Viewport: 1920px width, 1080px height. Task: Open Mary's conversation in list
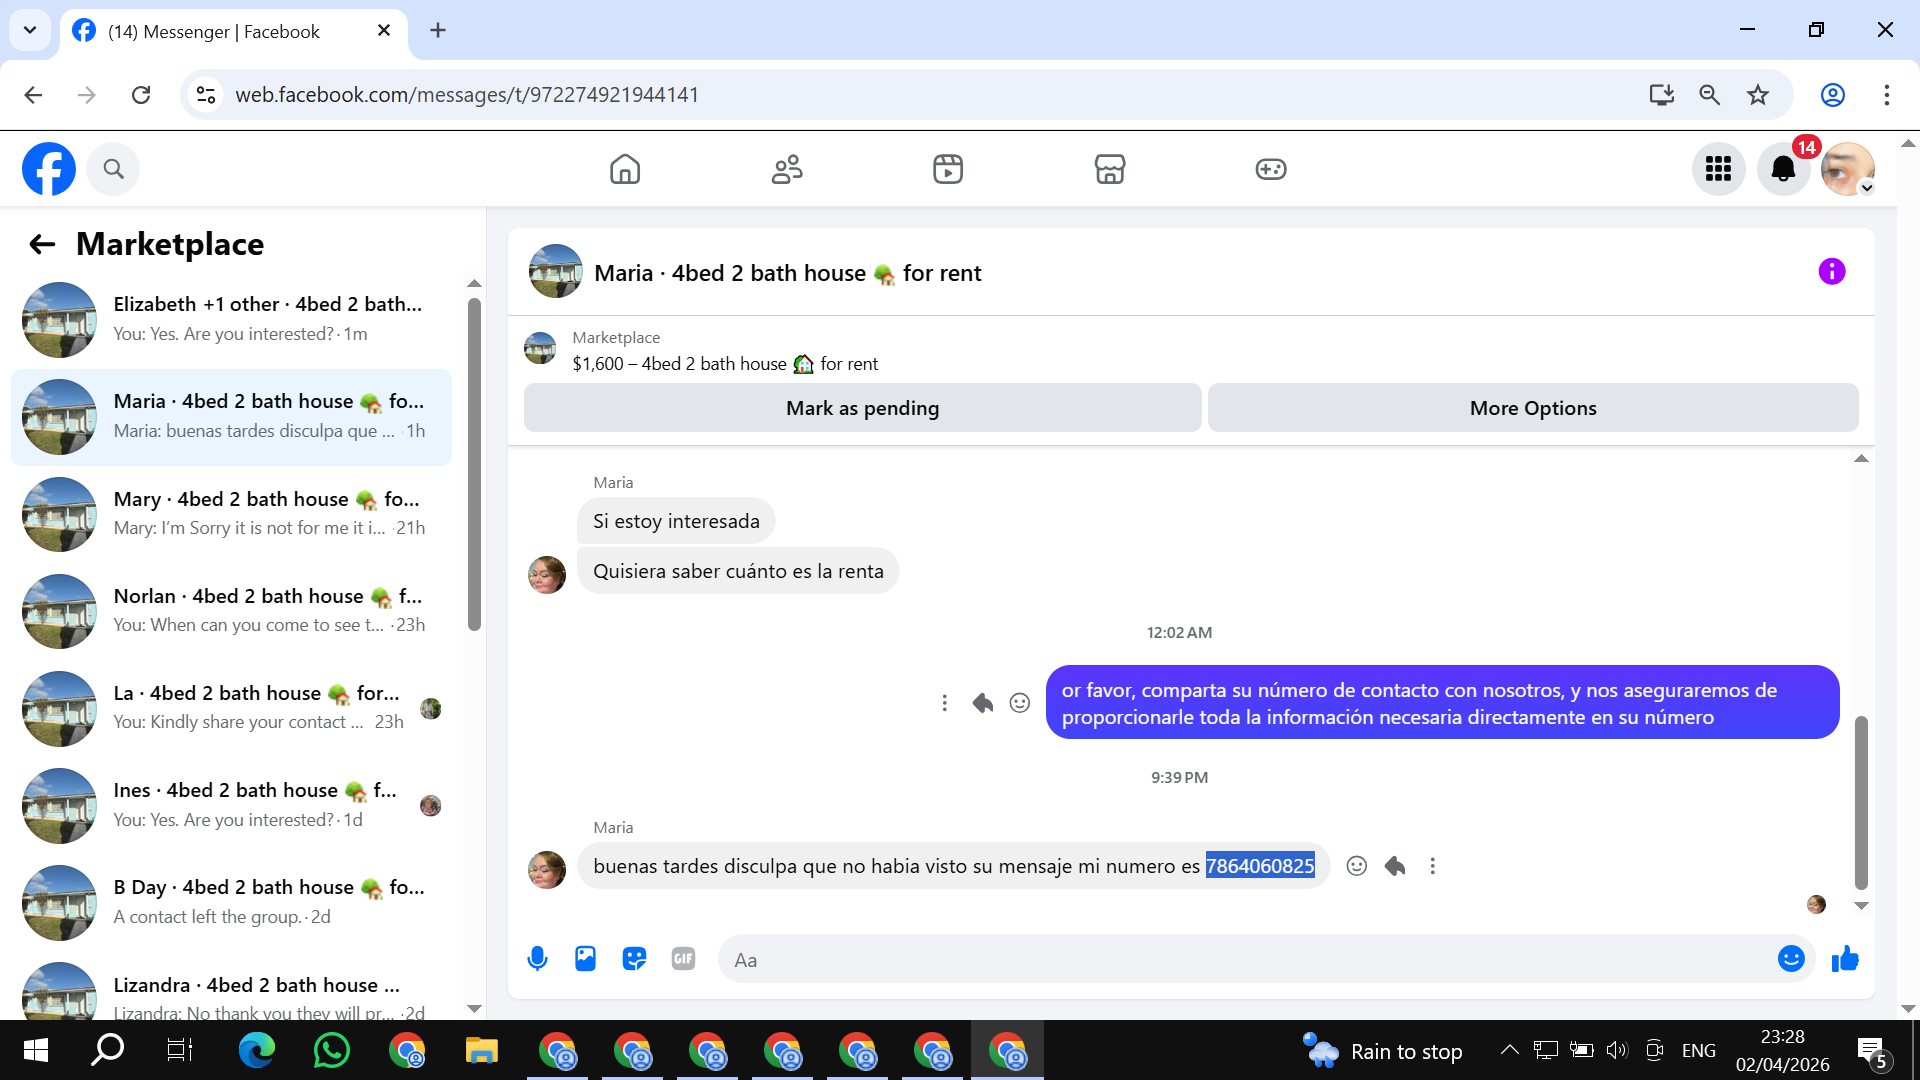[232, 514]
